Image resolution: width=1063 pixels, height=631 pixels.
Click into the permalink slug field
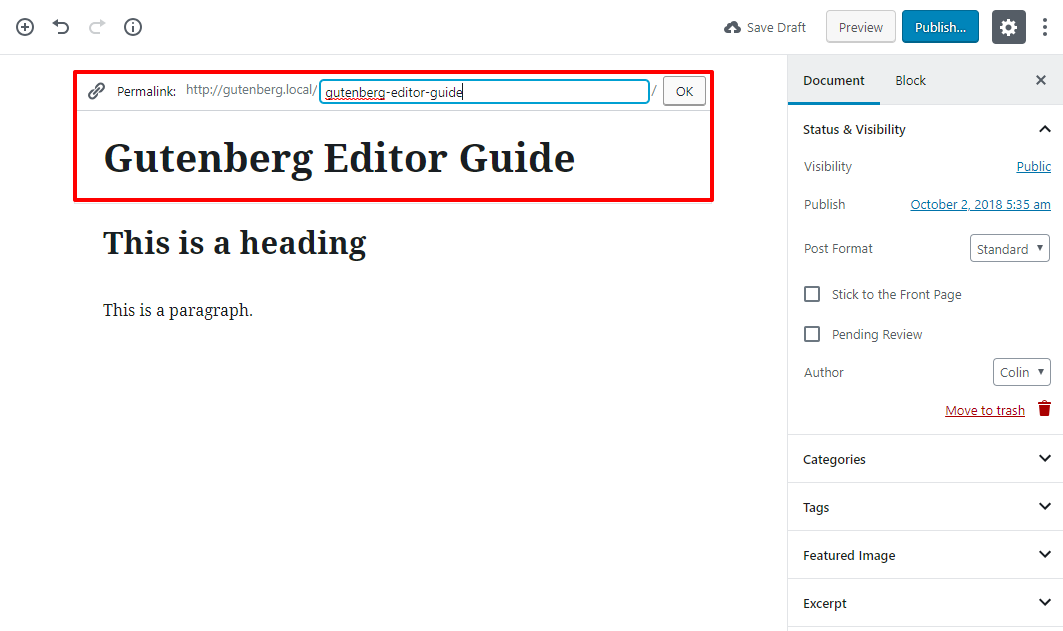[x=484, y=91]
